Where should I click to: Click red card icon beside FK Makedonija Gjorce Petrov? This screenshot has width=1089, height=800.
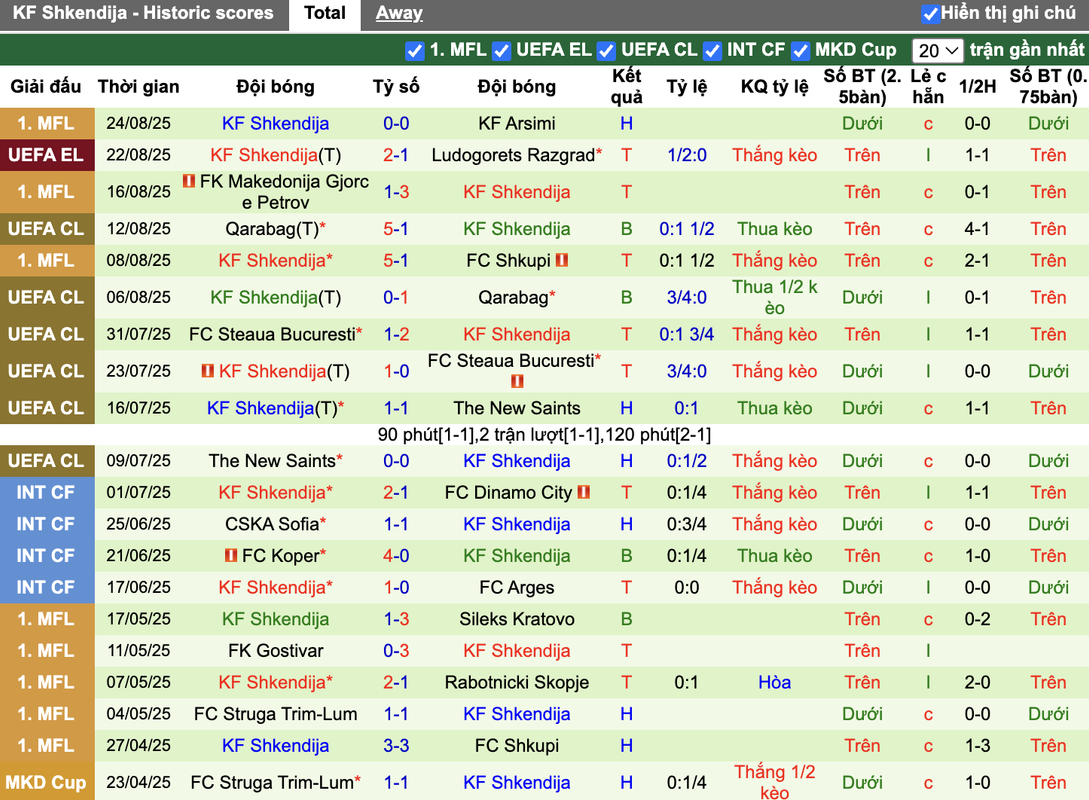[x=189, y=181]
